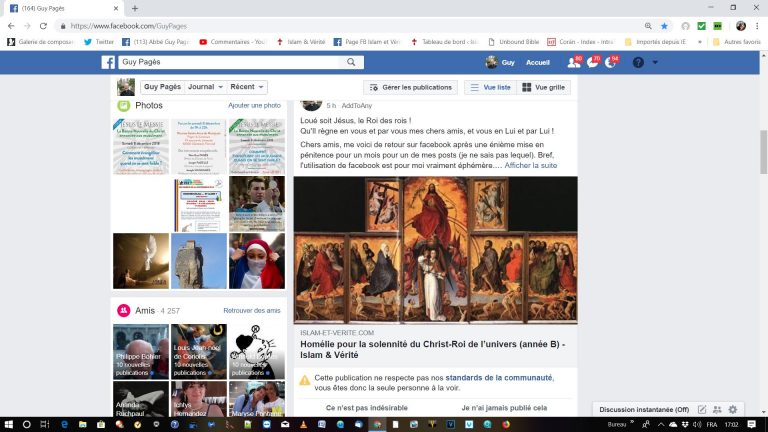Open the priest with host photo thumbnail
This screenshot has width=768, height=432.
(x=257, y=204)
